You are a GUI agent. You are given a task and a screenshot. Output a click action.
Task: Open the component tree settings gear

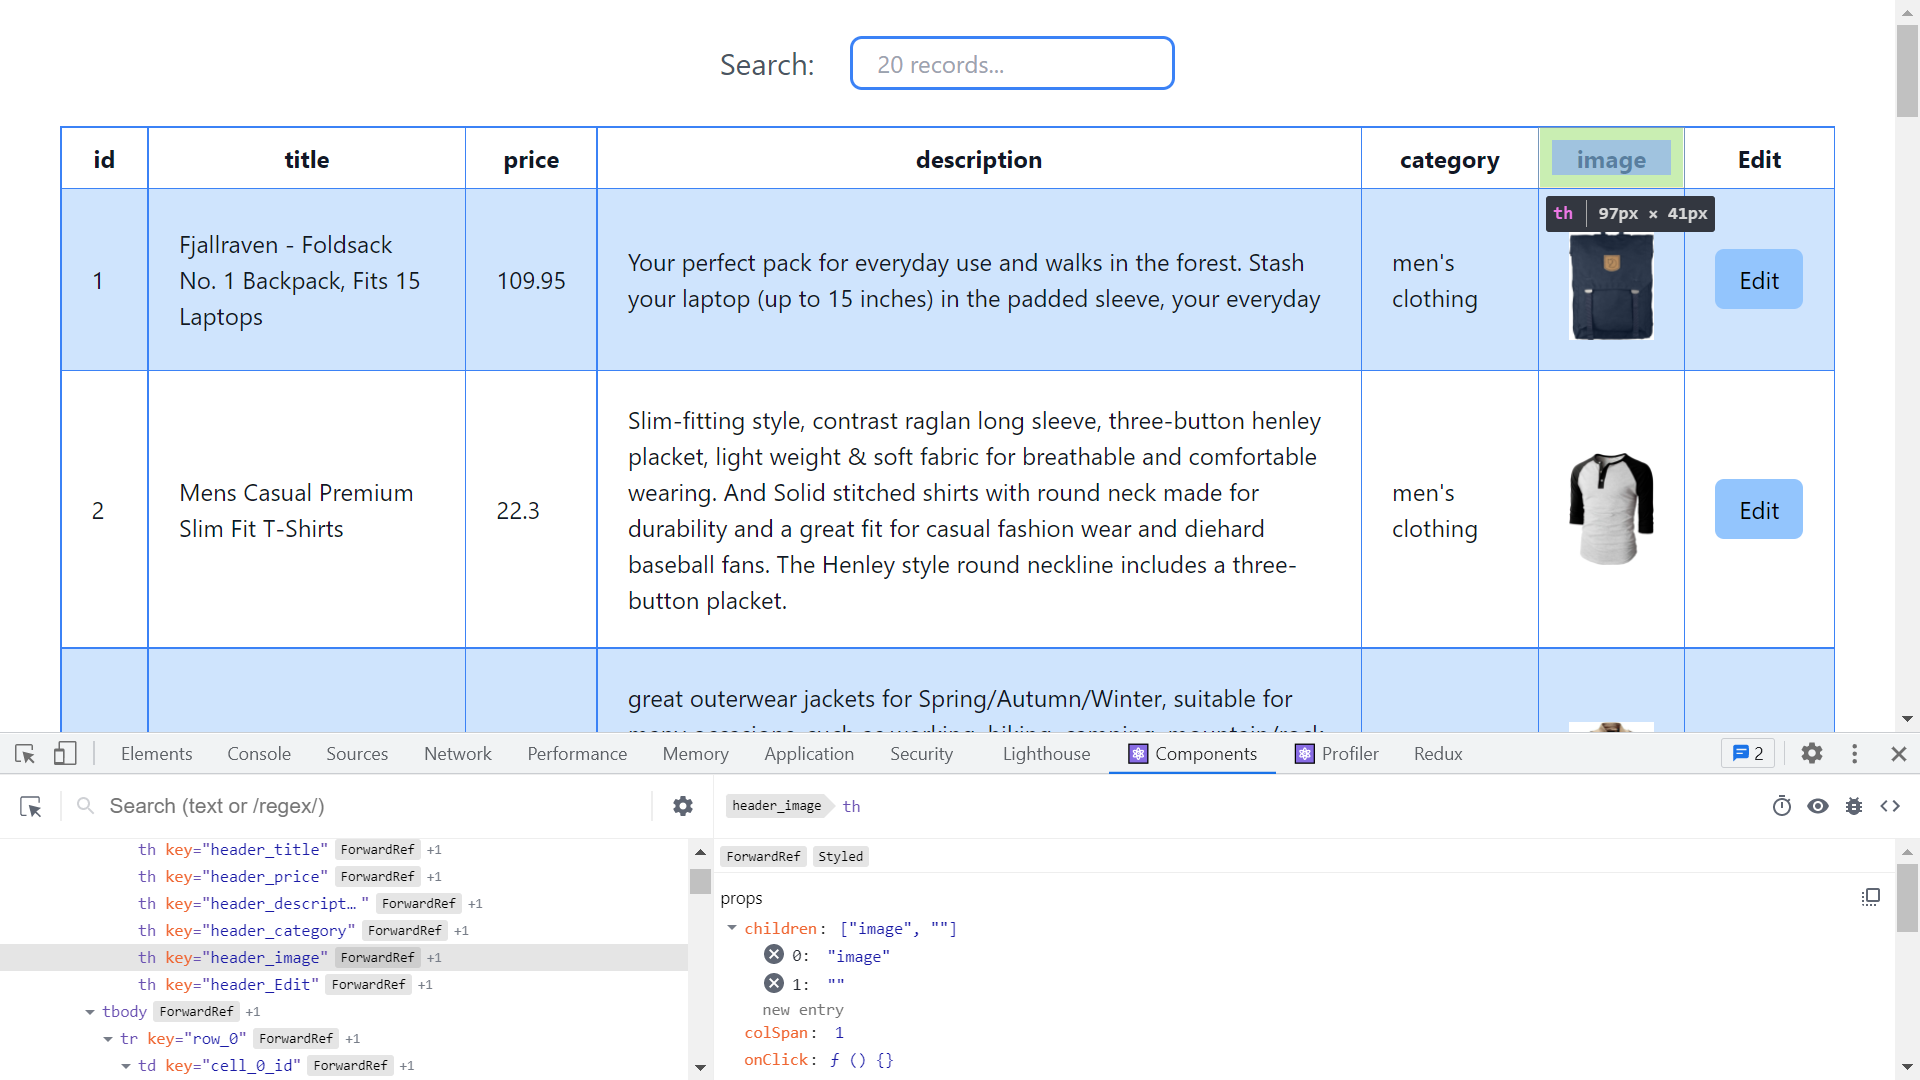pyautogui.click(x=683, y=806)
